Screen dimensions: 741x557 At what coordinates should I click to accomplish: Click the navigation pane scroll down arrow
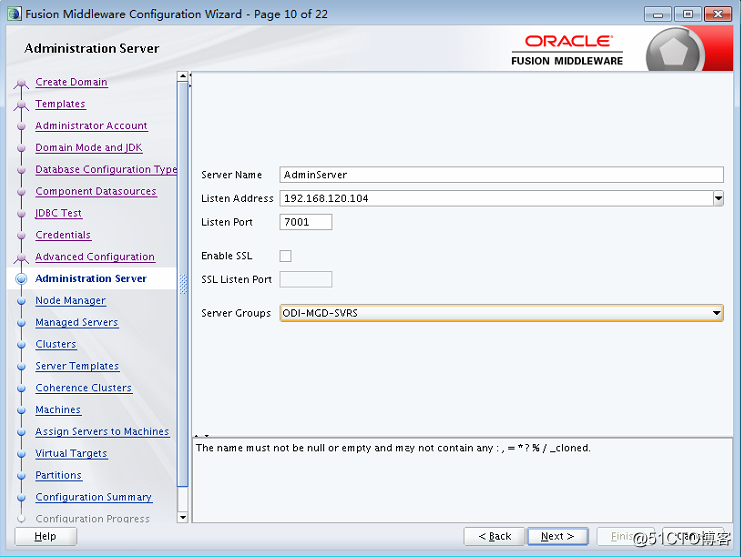point(182,517)
